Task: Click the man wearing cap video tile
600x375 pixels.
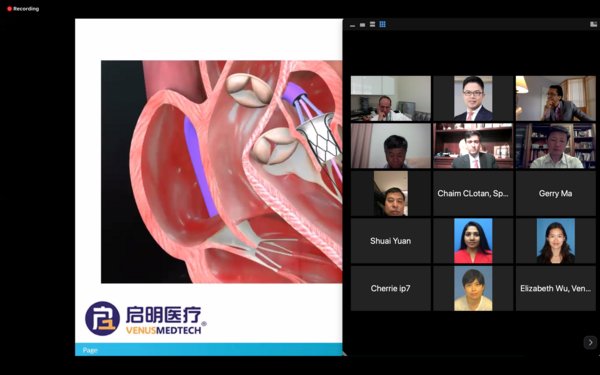Action: coord(556,146)
